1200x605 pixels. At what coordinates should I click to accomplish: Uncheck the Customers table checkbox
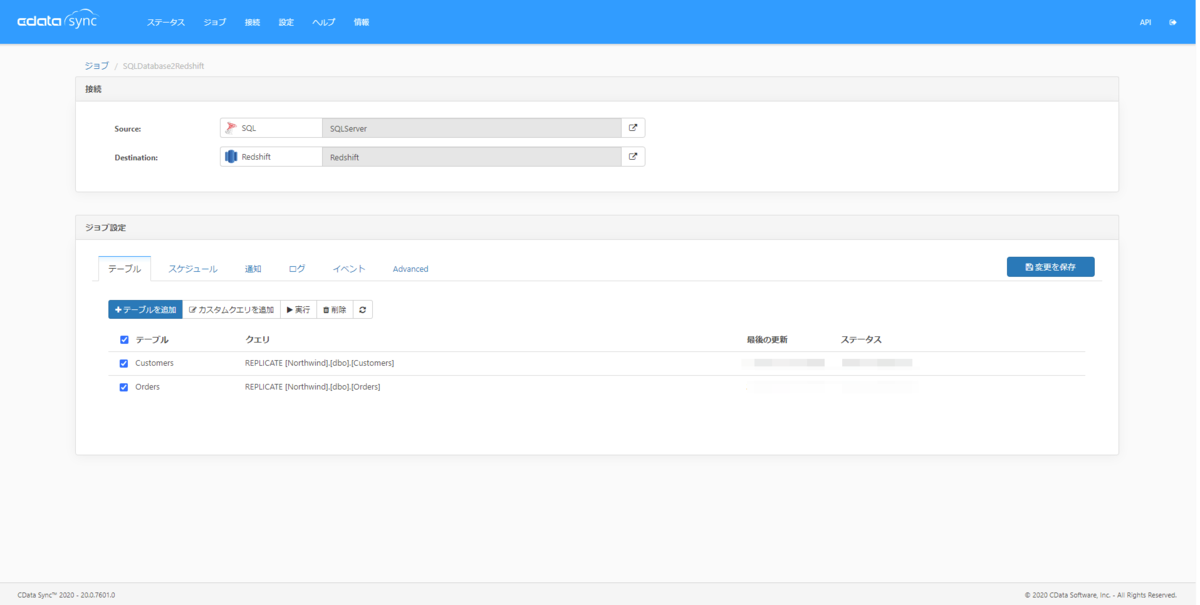click(124, 364)
